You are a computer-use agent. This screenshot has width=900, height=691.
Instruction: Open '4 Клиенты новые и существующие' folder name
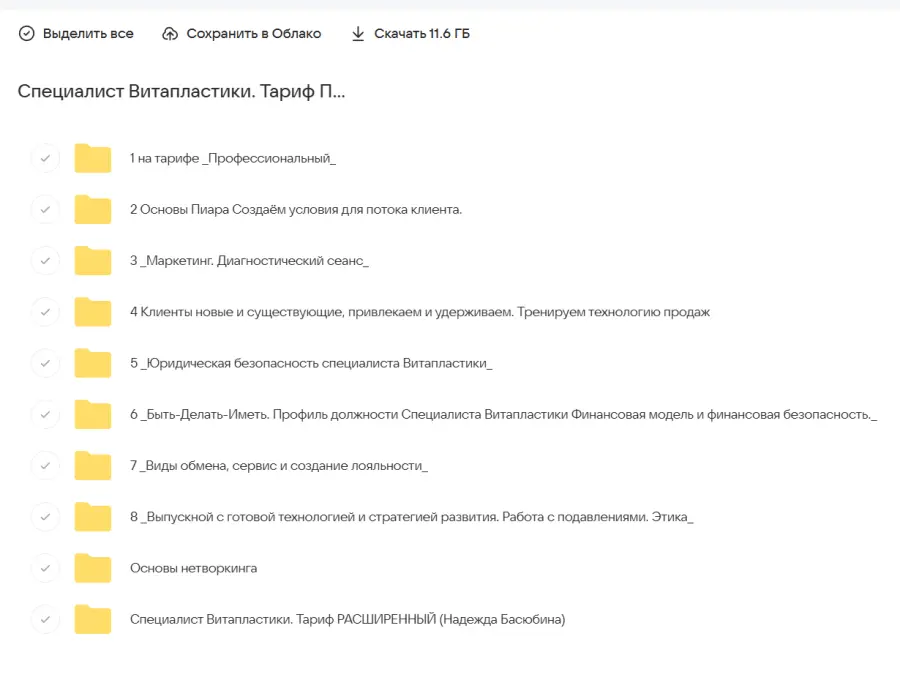tap(419, 312)
